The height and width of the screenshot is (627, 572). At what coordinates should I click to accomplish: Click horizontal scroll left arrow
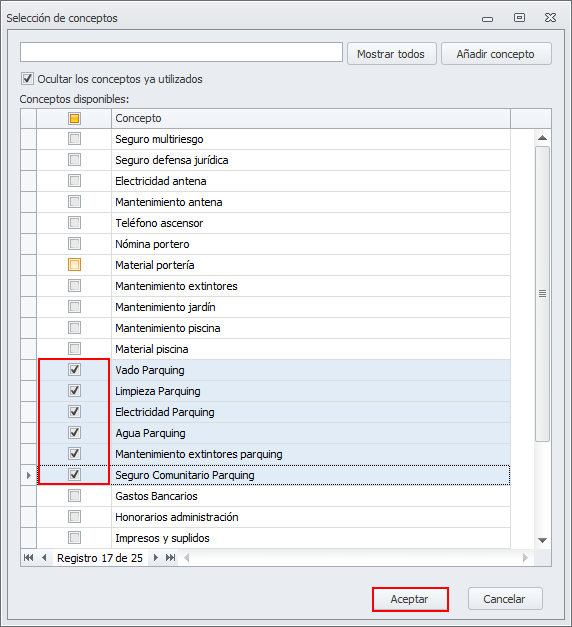coord(186,557)
